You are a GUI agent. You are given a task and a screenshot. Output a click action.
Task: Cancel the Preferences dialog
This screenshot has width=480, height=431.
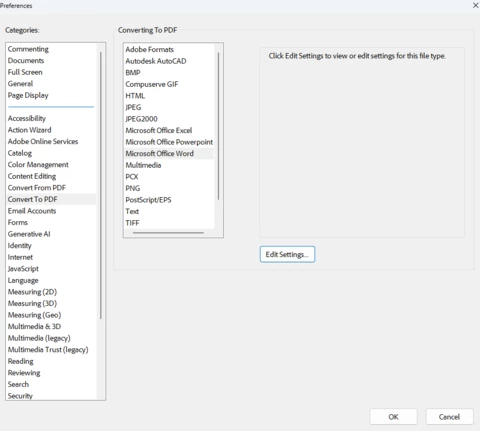[x=449, y=417]
